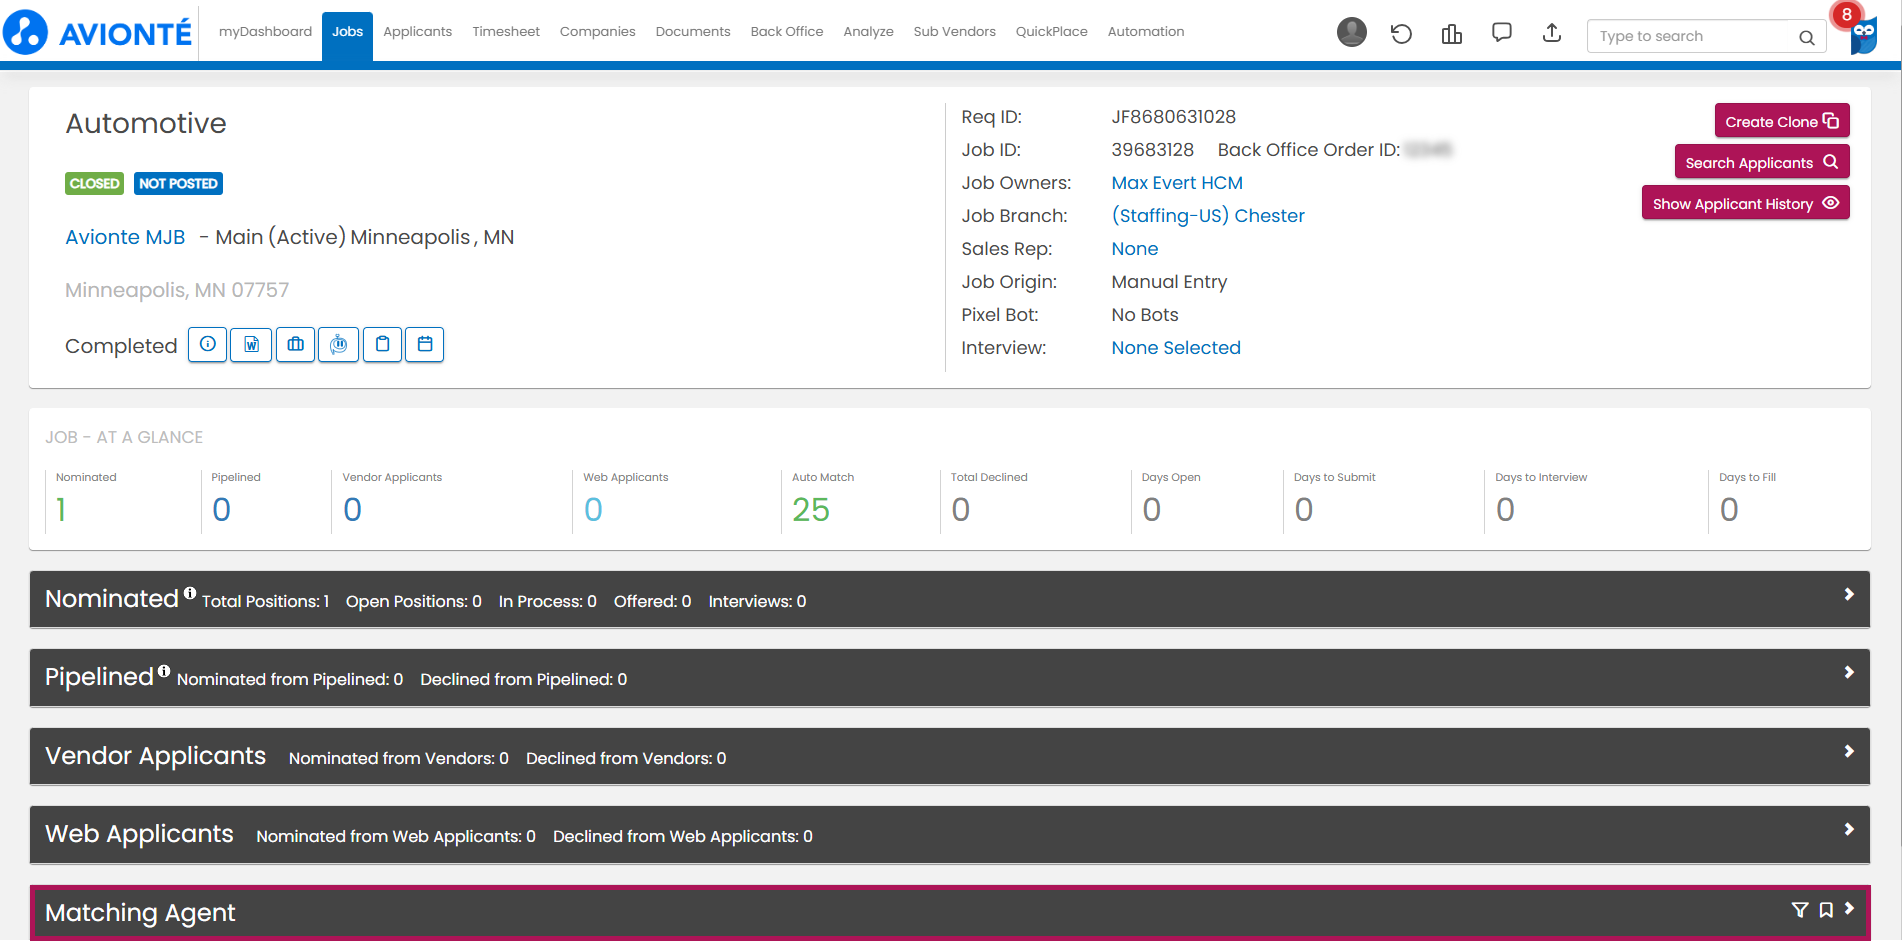Click the Manual Entry job origin text

(x=1169, y=282)
